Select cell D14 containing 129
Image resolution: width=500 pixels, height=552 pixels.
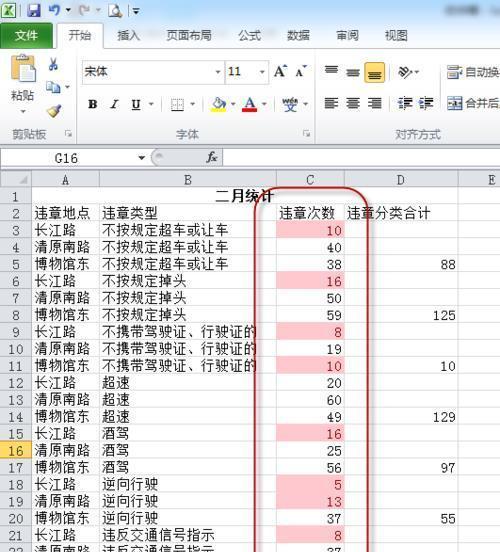click(401, 417)
